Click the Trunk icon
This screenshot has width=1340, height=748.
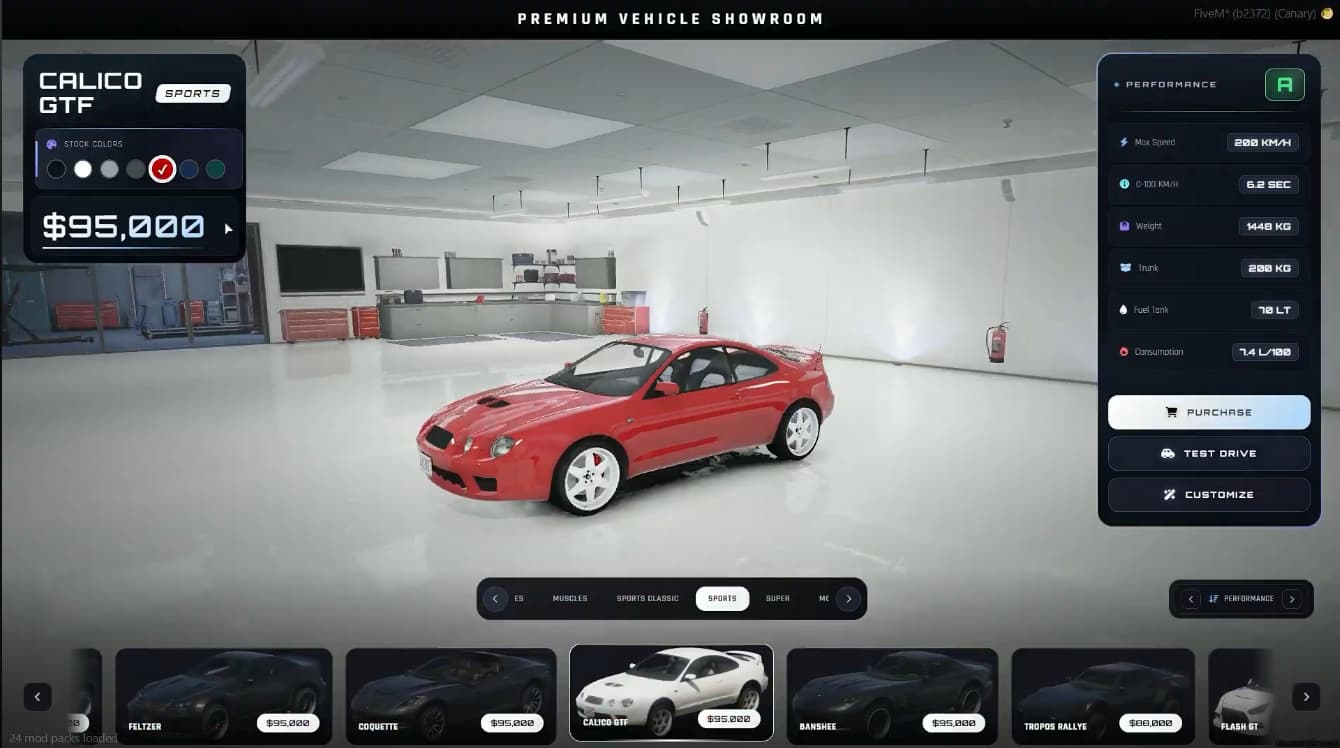coord(1124,268)
